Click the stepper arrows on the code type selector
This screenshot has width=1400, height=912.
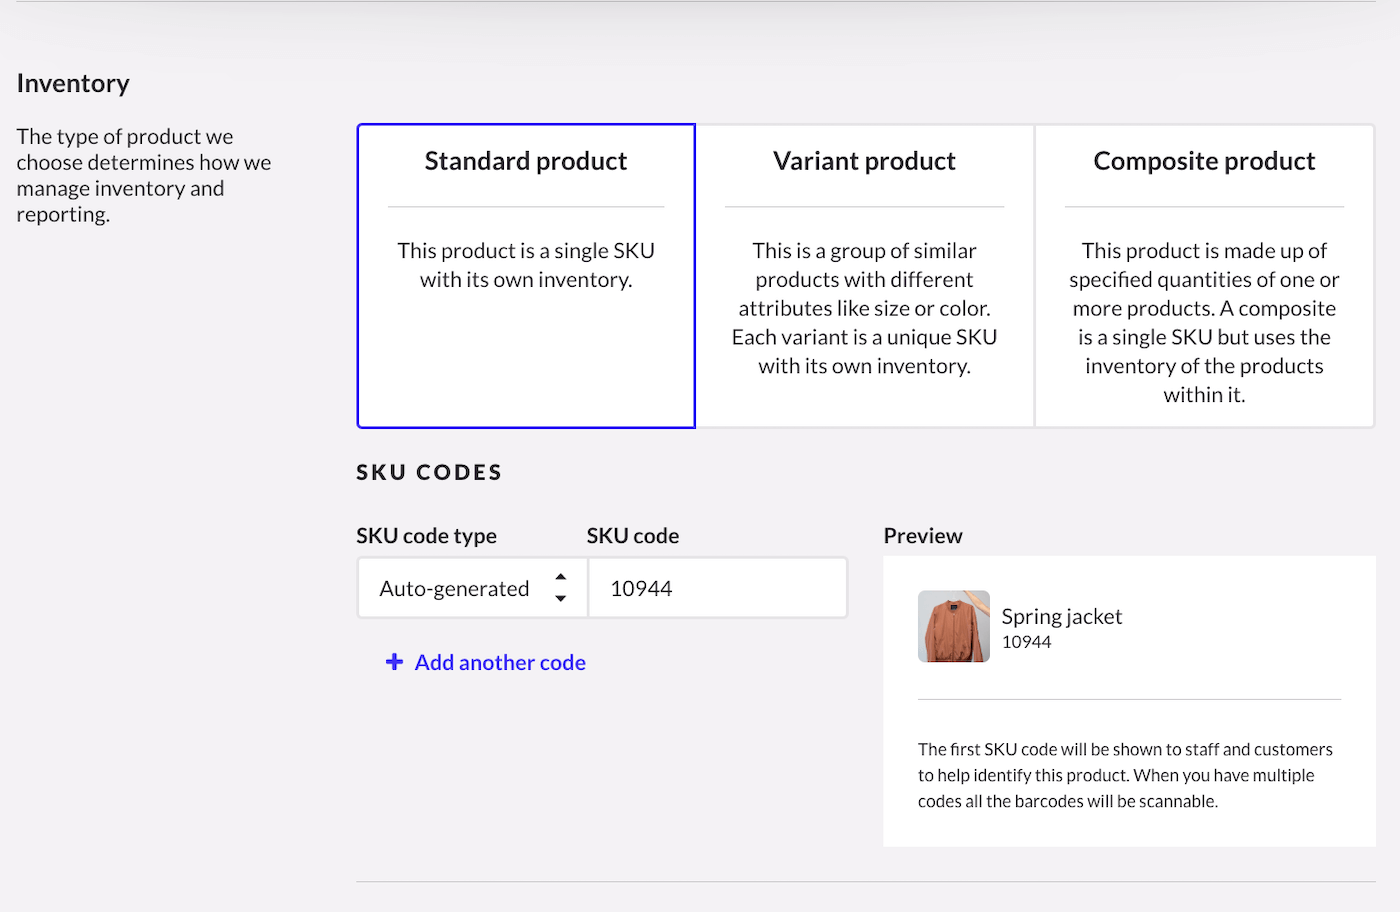pos(561,587)
